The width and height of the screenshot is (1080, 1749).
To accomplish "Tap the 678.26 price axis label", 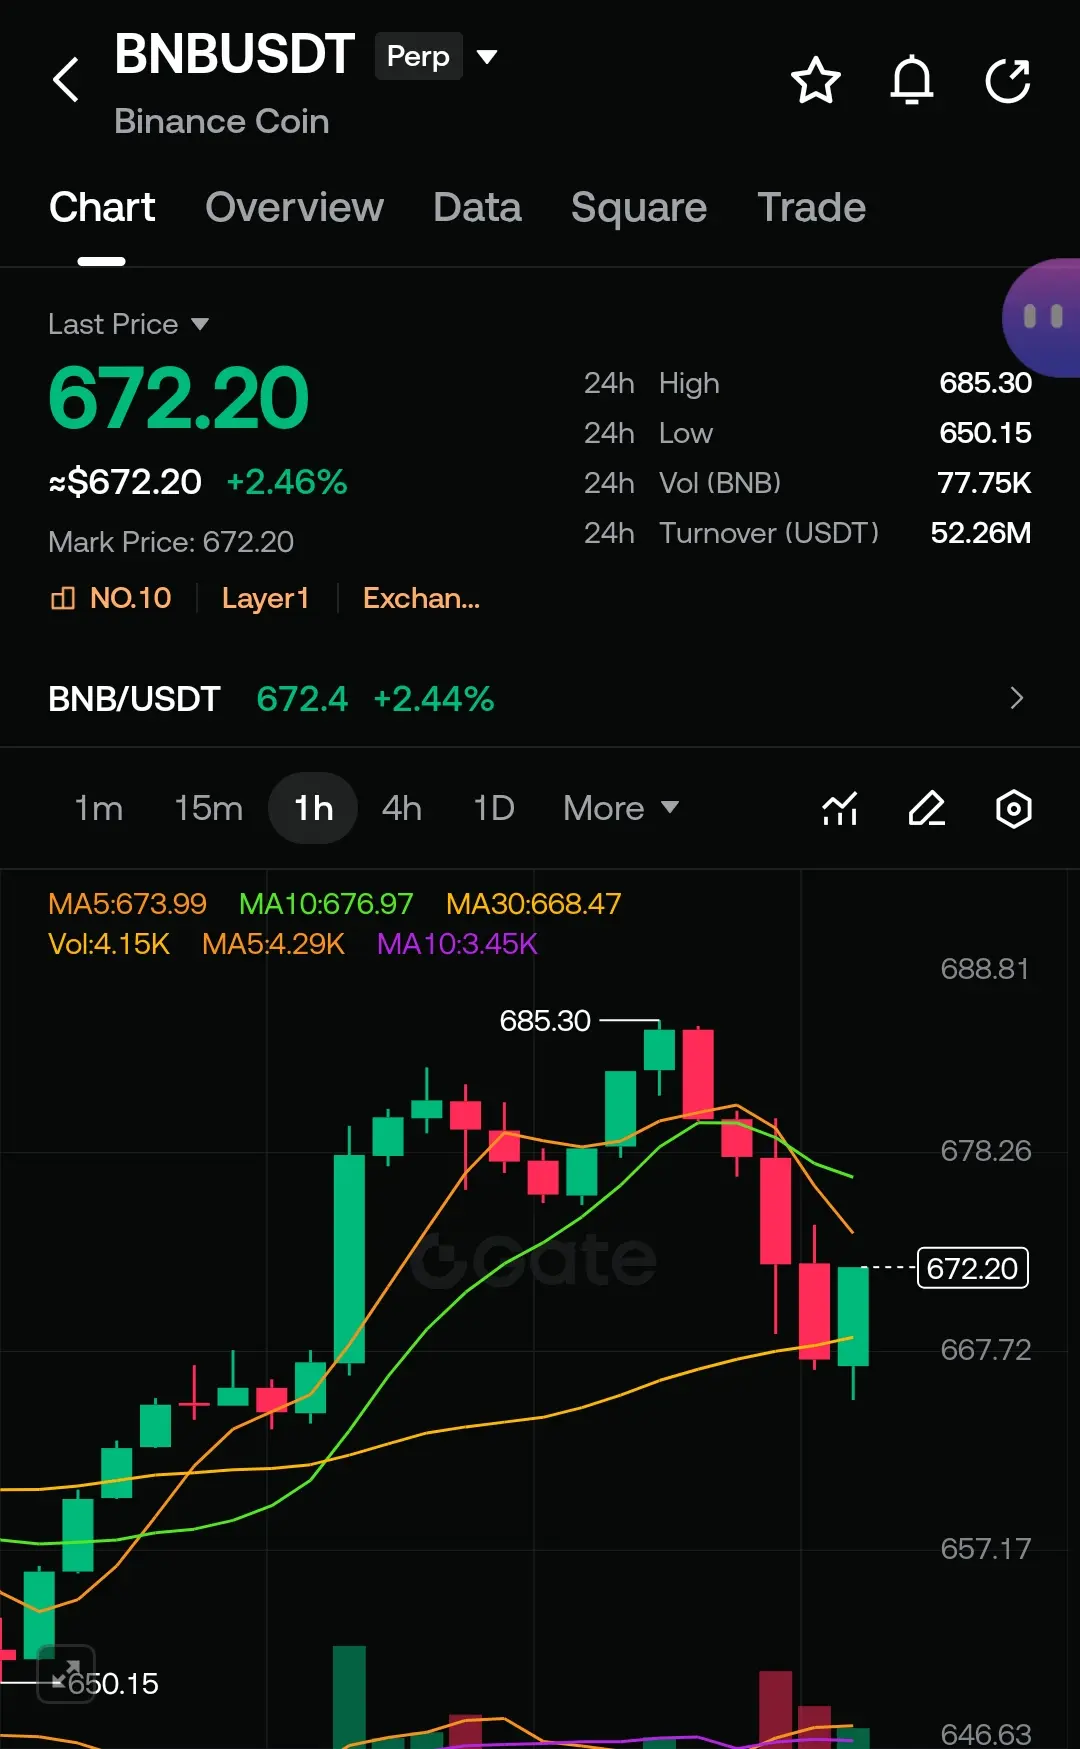I will [985, 1151].
